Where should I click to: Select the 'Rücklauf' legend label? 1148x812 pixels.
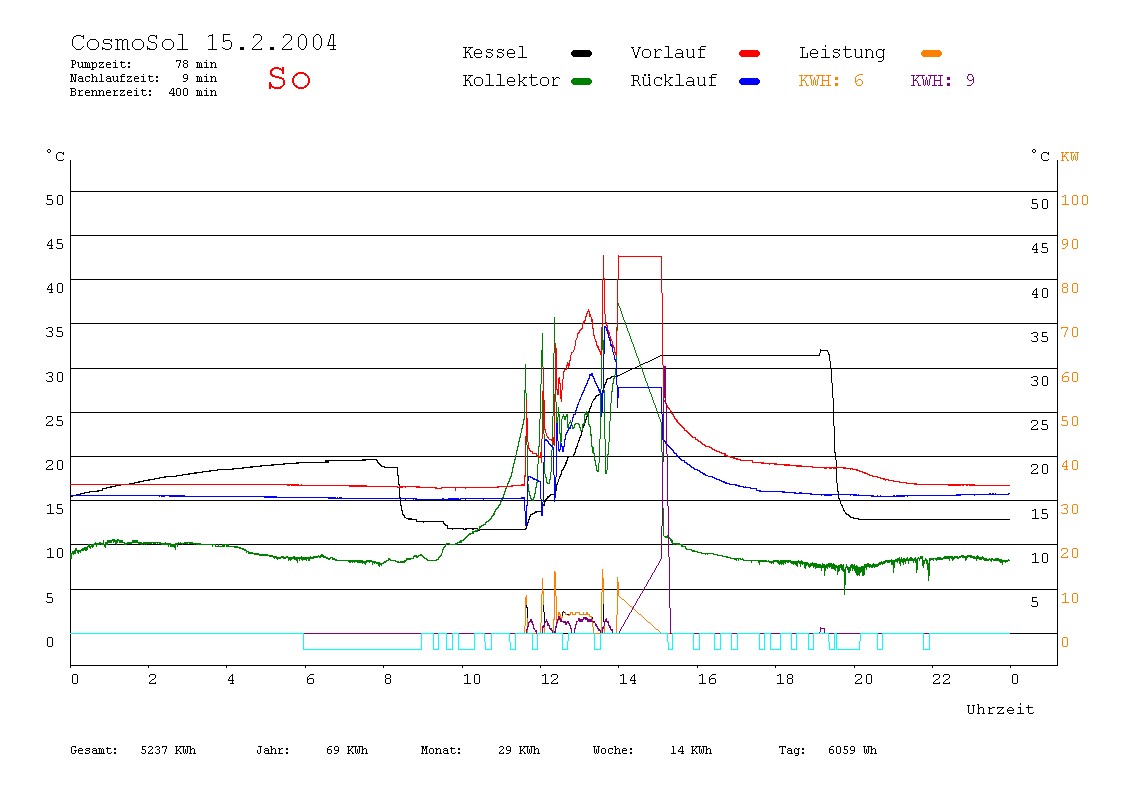pyautogui.click(x=674, y=81)
